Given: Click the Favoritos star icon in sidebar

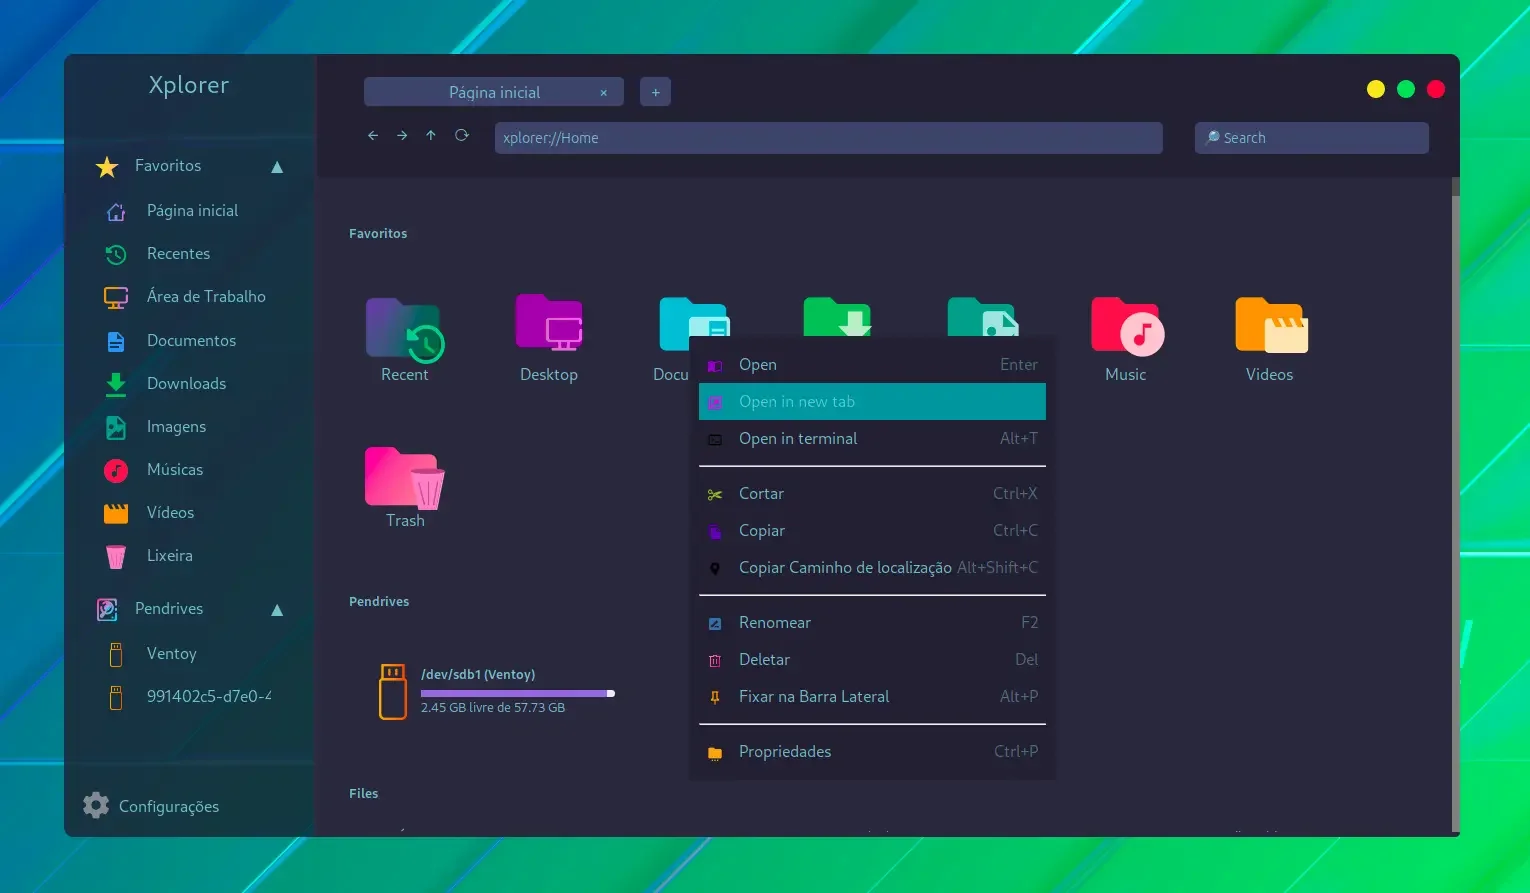Looking at the screenshot, I should pos(107,167).
